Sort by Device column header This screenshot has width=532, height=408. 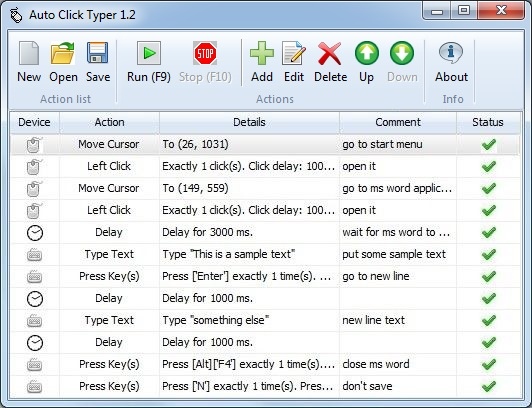pos(34,122)
